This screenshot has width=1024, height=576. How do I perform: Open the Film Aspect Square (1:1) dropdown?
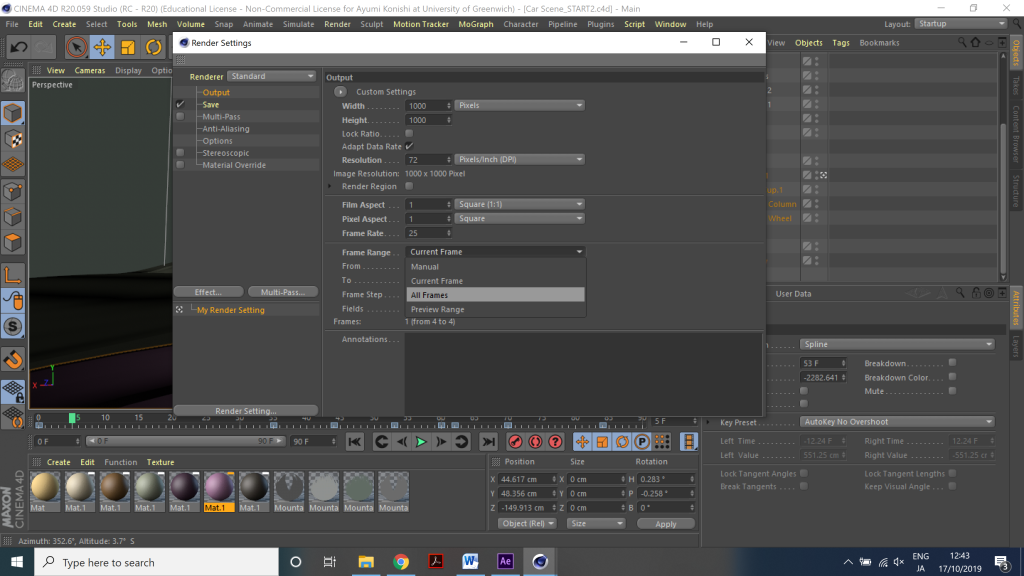tap(519, 204)
